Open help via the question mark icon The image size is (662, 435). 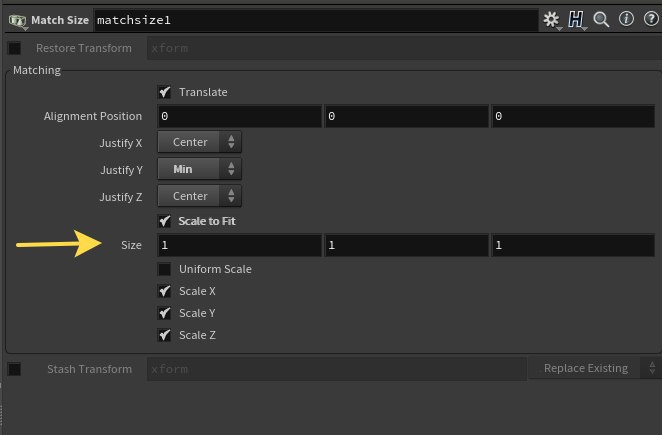(x=651, y=19)
